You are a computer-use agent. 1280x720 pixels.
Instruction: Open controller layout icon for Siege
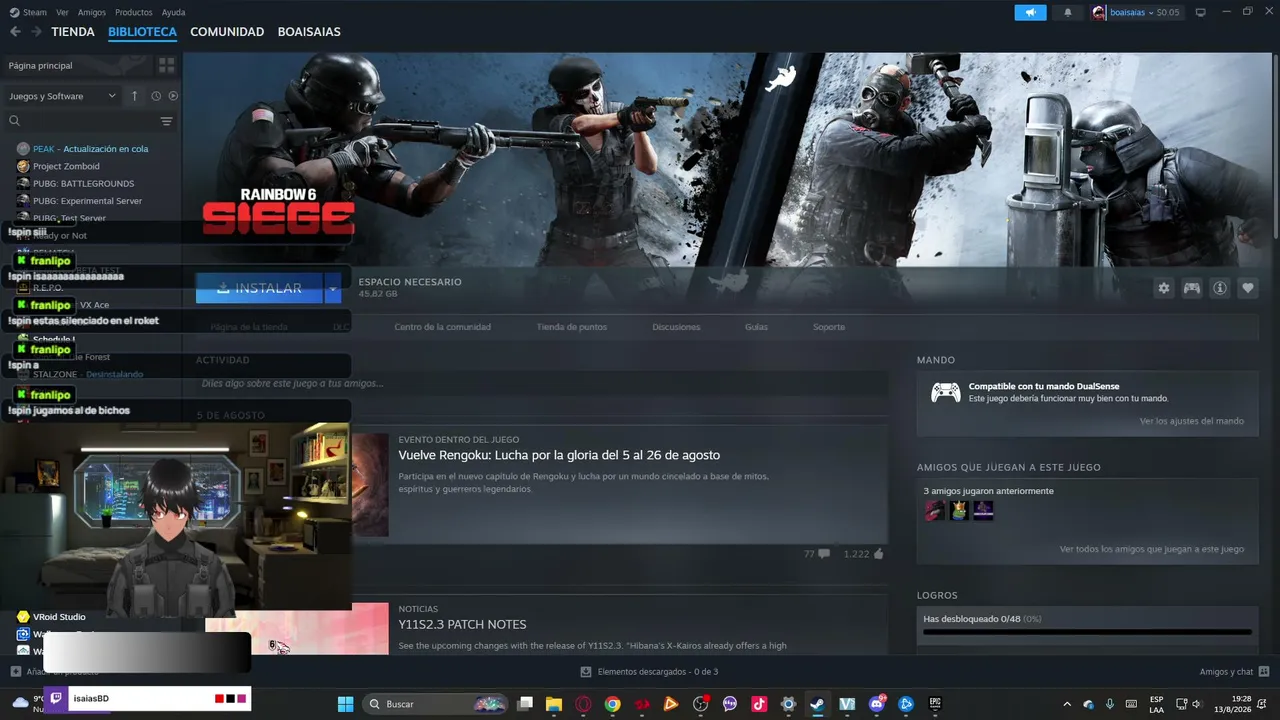pyautogui.click(x=1192, y=288)
